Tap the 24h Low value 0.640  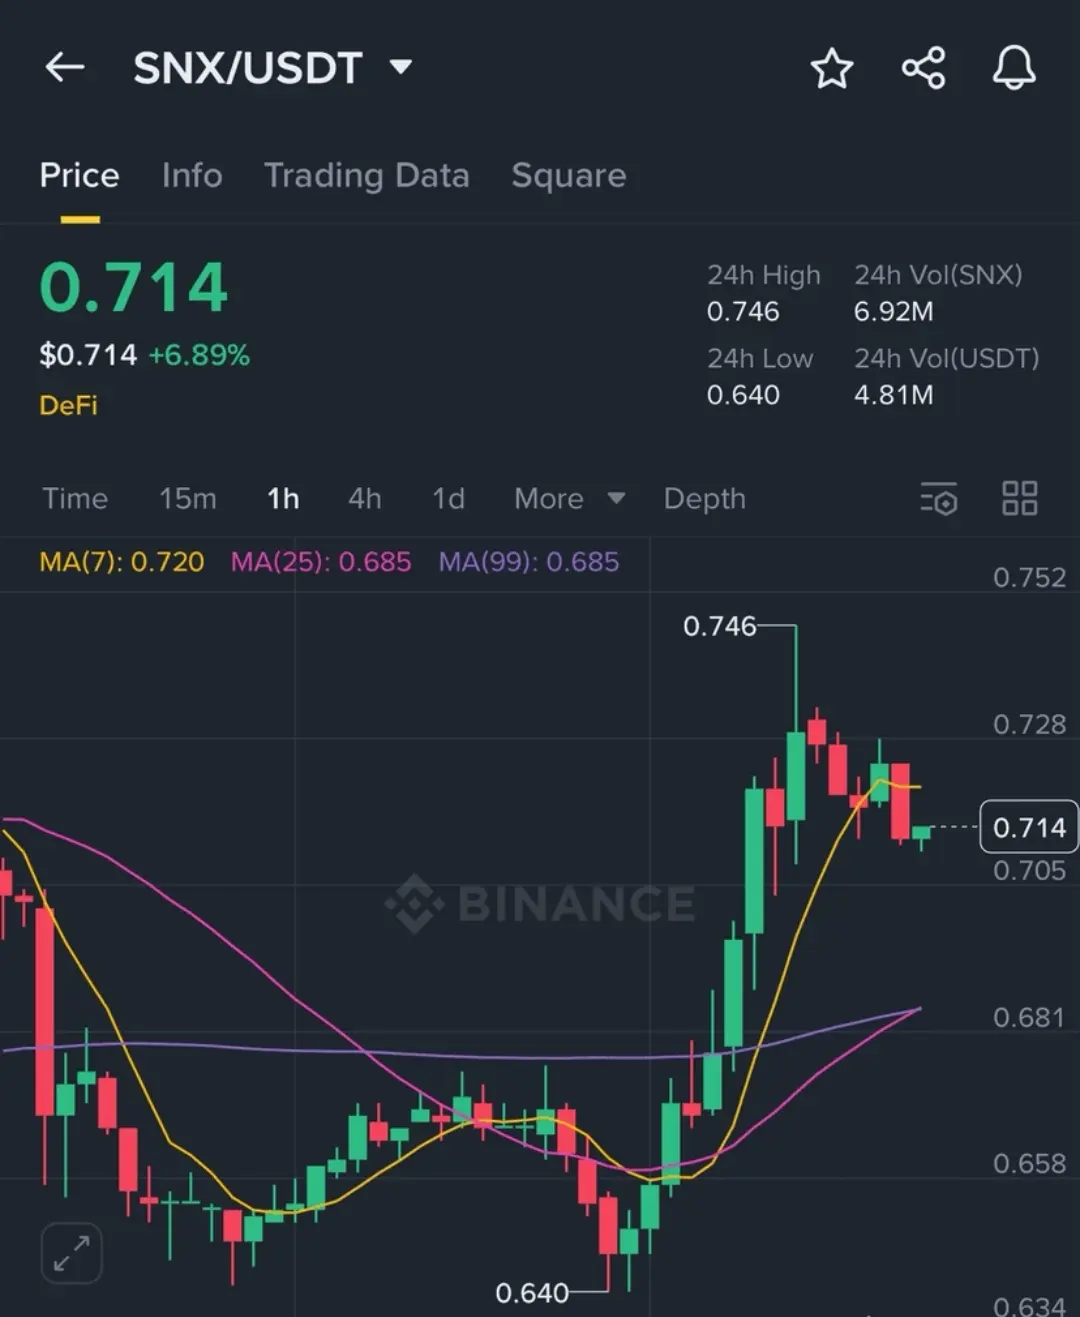743,394
